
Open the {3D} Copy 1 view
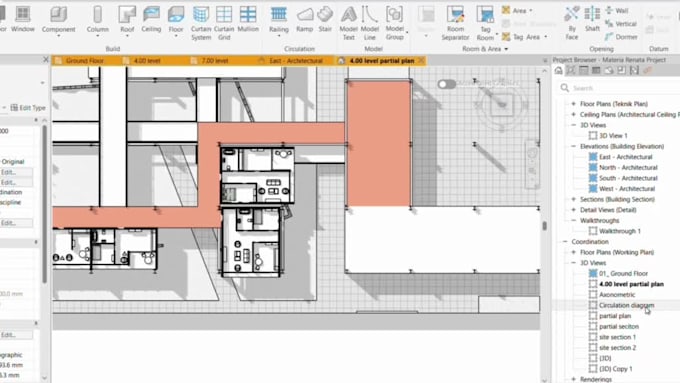coord(616,369)
